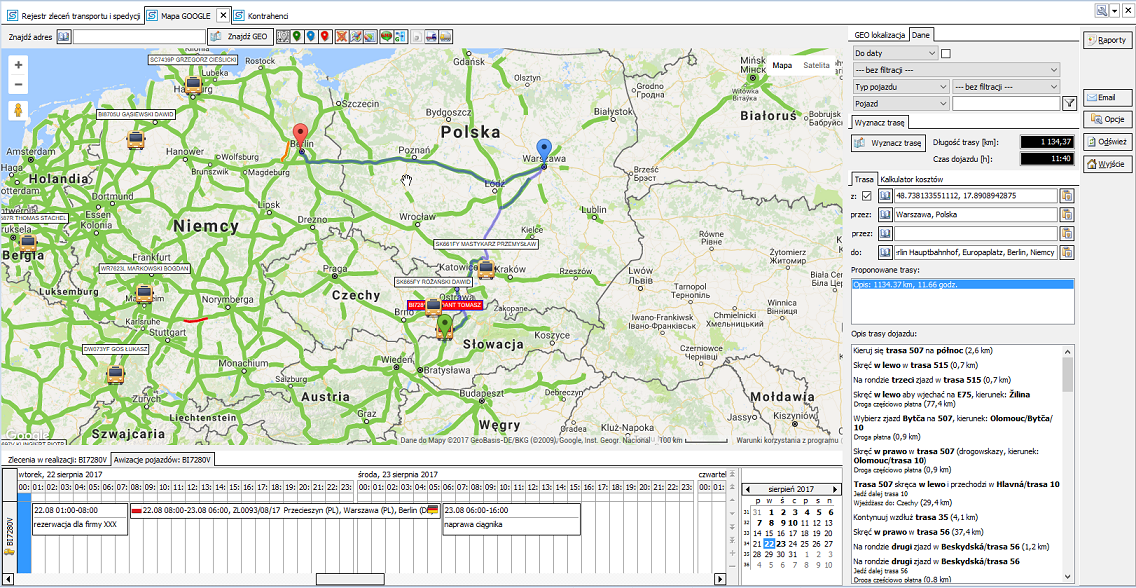Screen dimensions: 1136x588
Task: Click the Raporty button
Action: 1107,41
